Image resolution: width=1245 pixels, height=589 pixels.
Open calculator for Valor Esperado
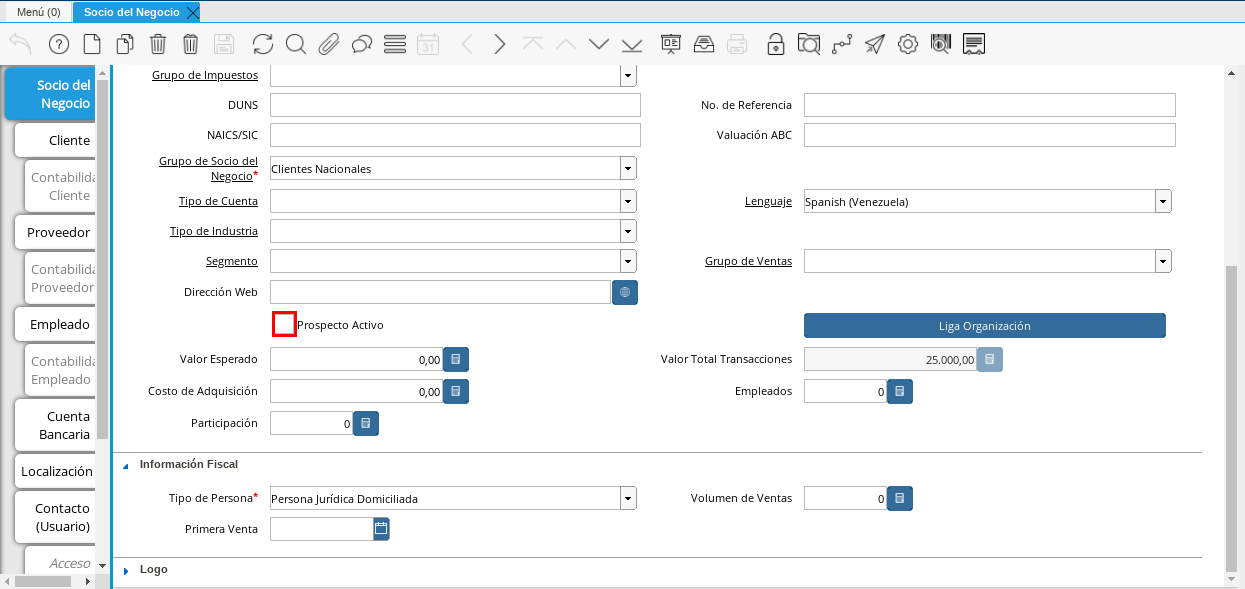pos(456,360)
